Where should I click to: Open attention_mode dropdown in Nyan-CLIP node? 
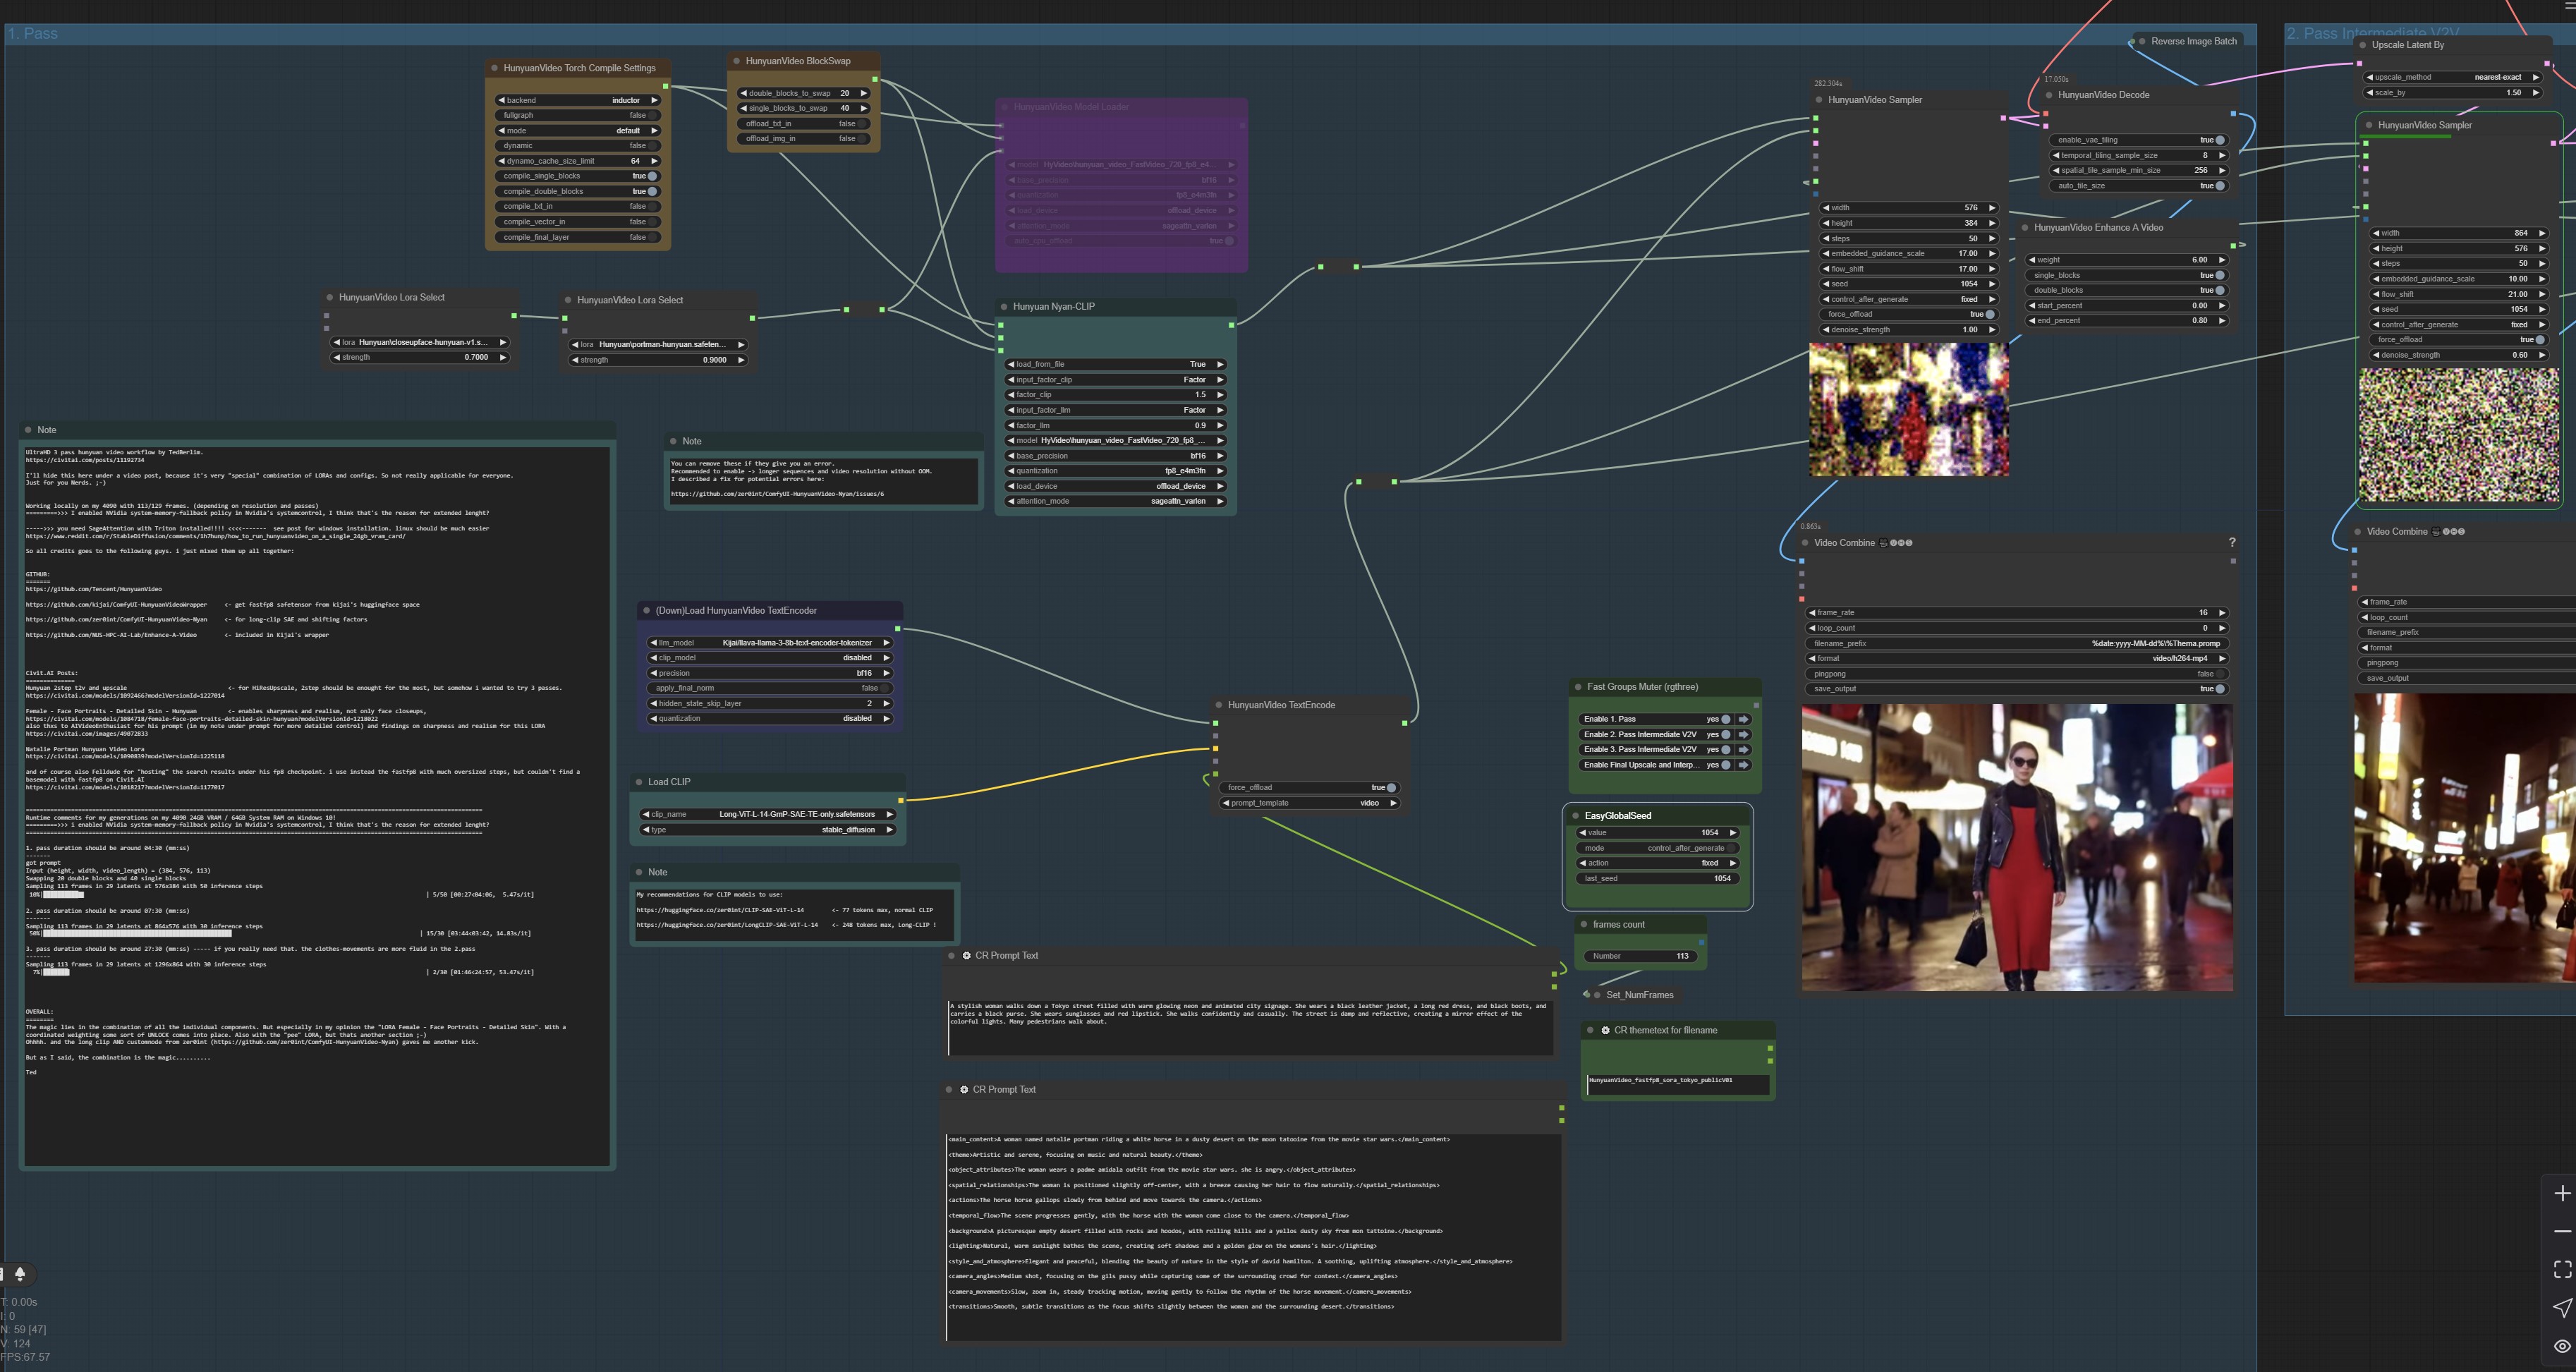point(1116,501)
